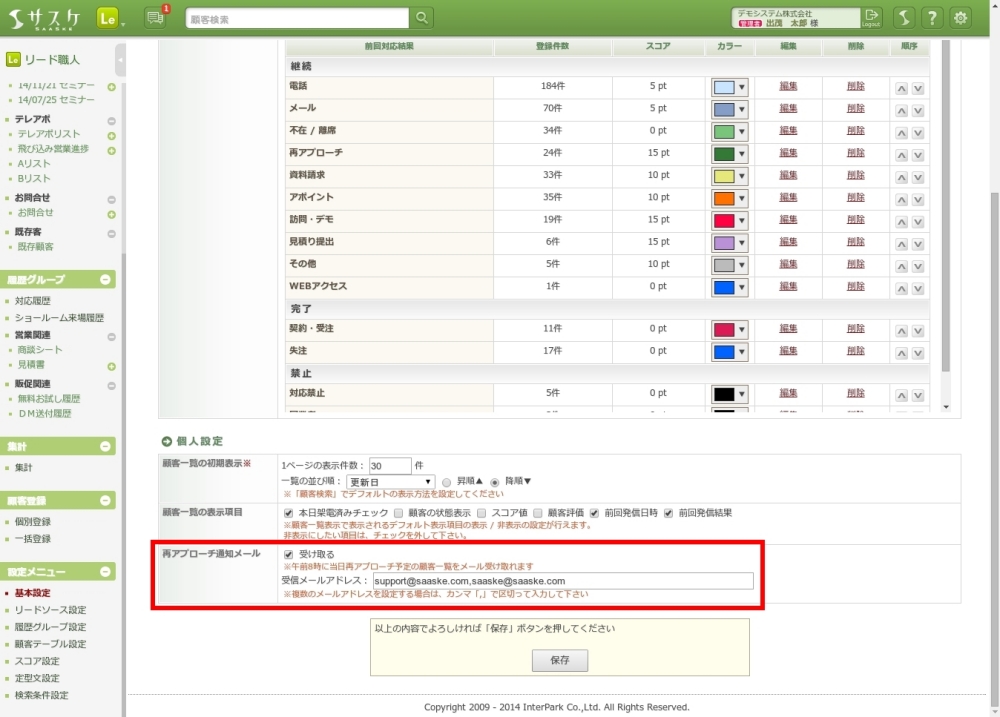Screen dimensions: 1000x717
Task: Open the notifications message icon with badge
Action: click(x=154, y=18)
